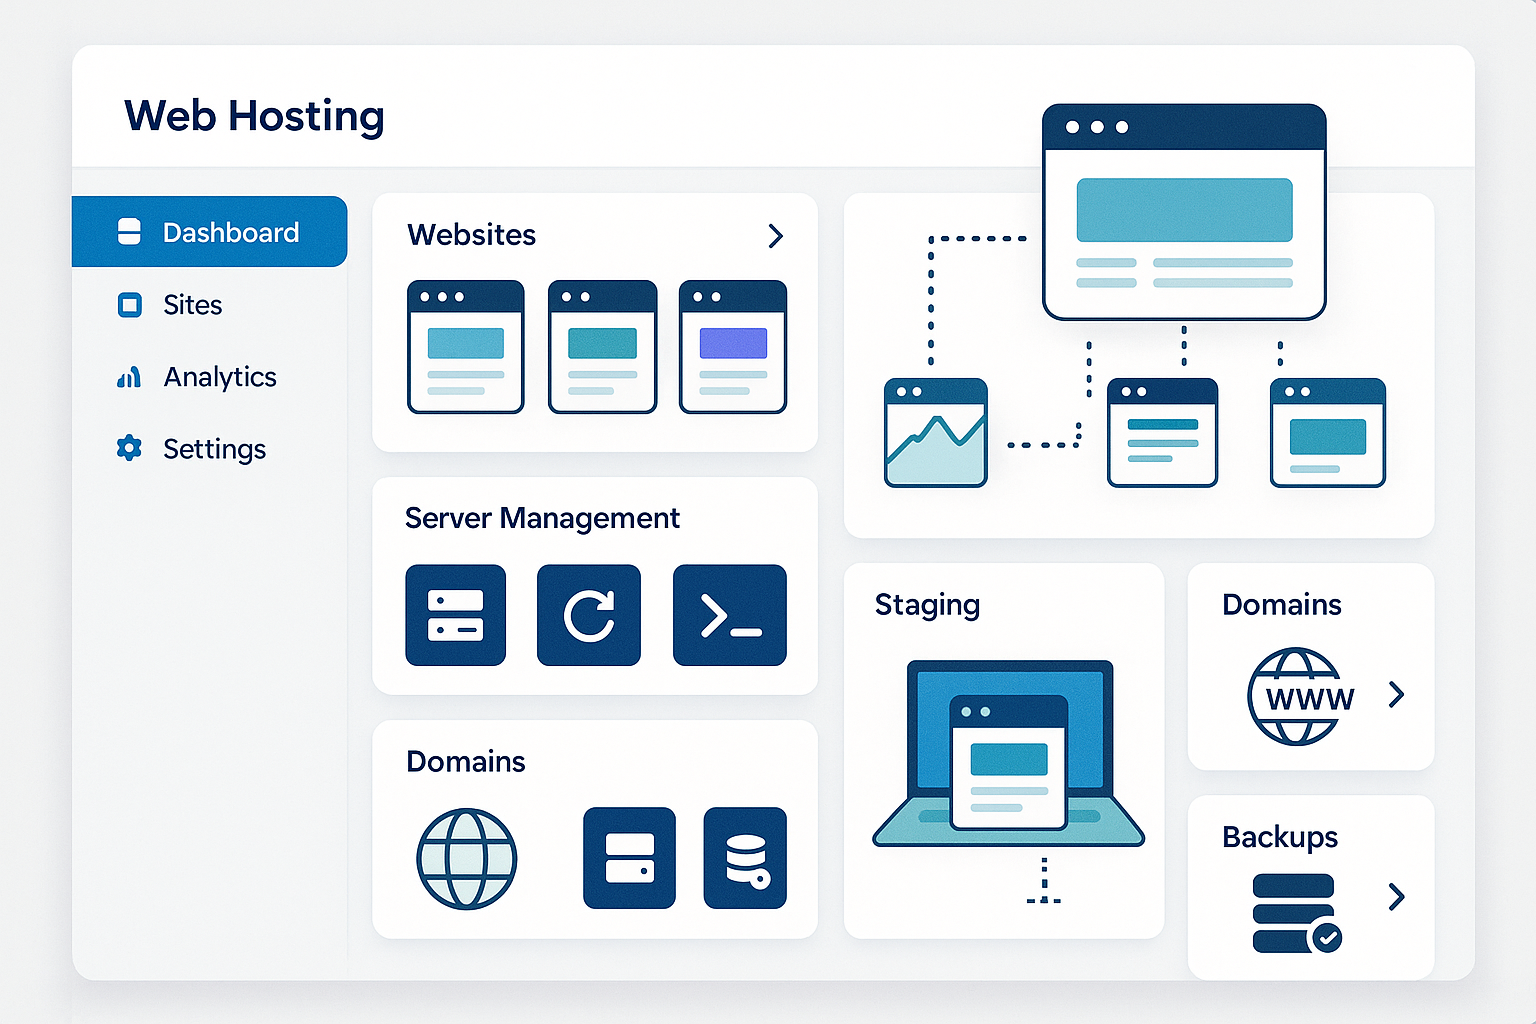Click the storage drive icon in the Domains card
The height and width of the screenshot is (1024, 1536).
[x=629, y=858]
